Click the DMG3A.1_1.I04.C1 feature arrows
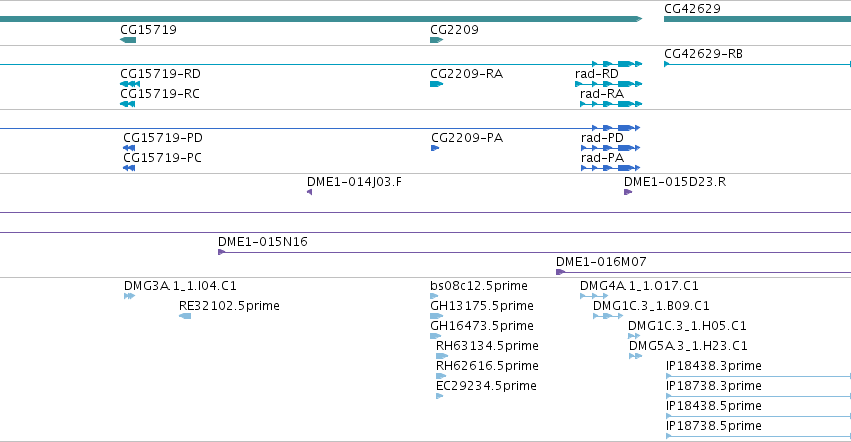 (x=129, y=296)
